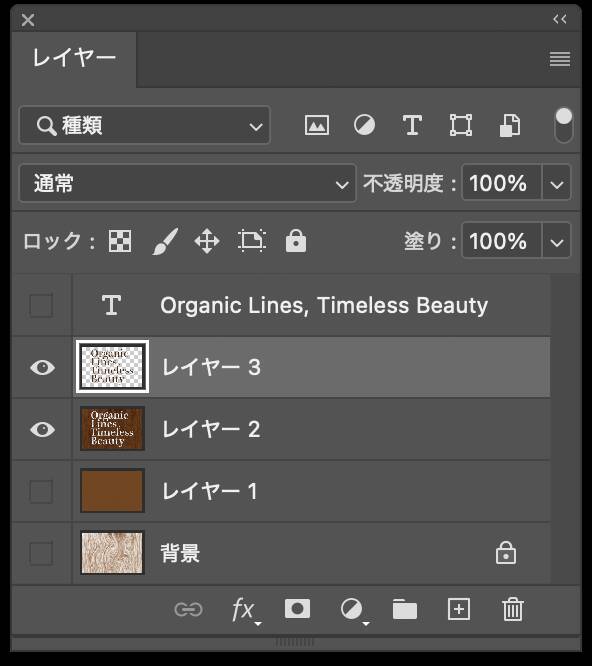Screen dimensions: 592x666
Task: Open 塗り fill slider dropdown arrow
Action: pos(556,241)
